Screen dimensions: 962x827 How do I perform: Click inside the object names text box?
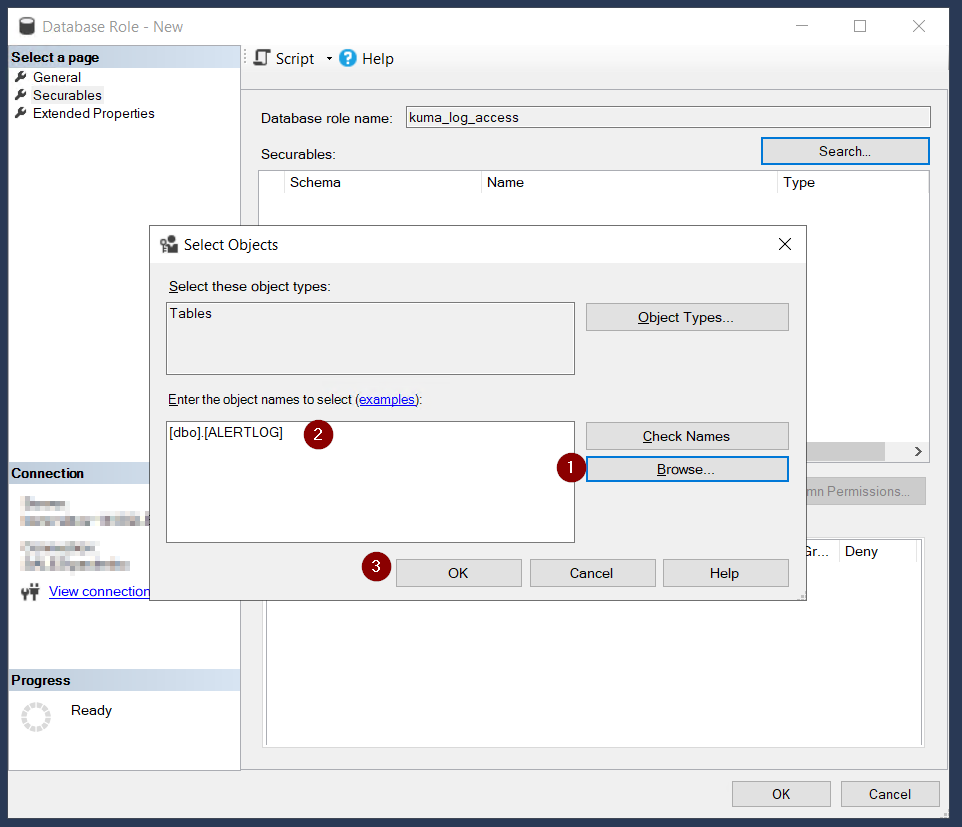pos(370,490)
